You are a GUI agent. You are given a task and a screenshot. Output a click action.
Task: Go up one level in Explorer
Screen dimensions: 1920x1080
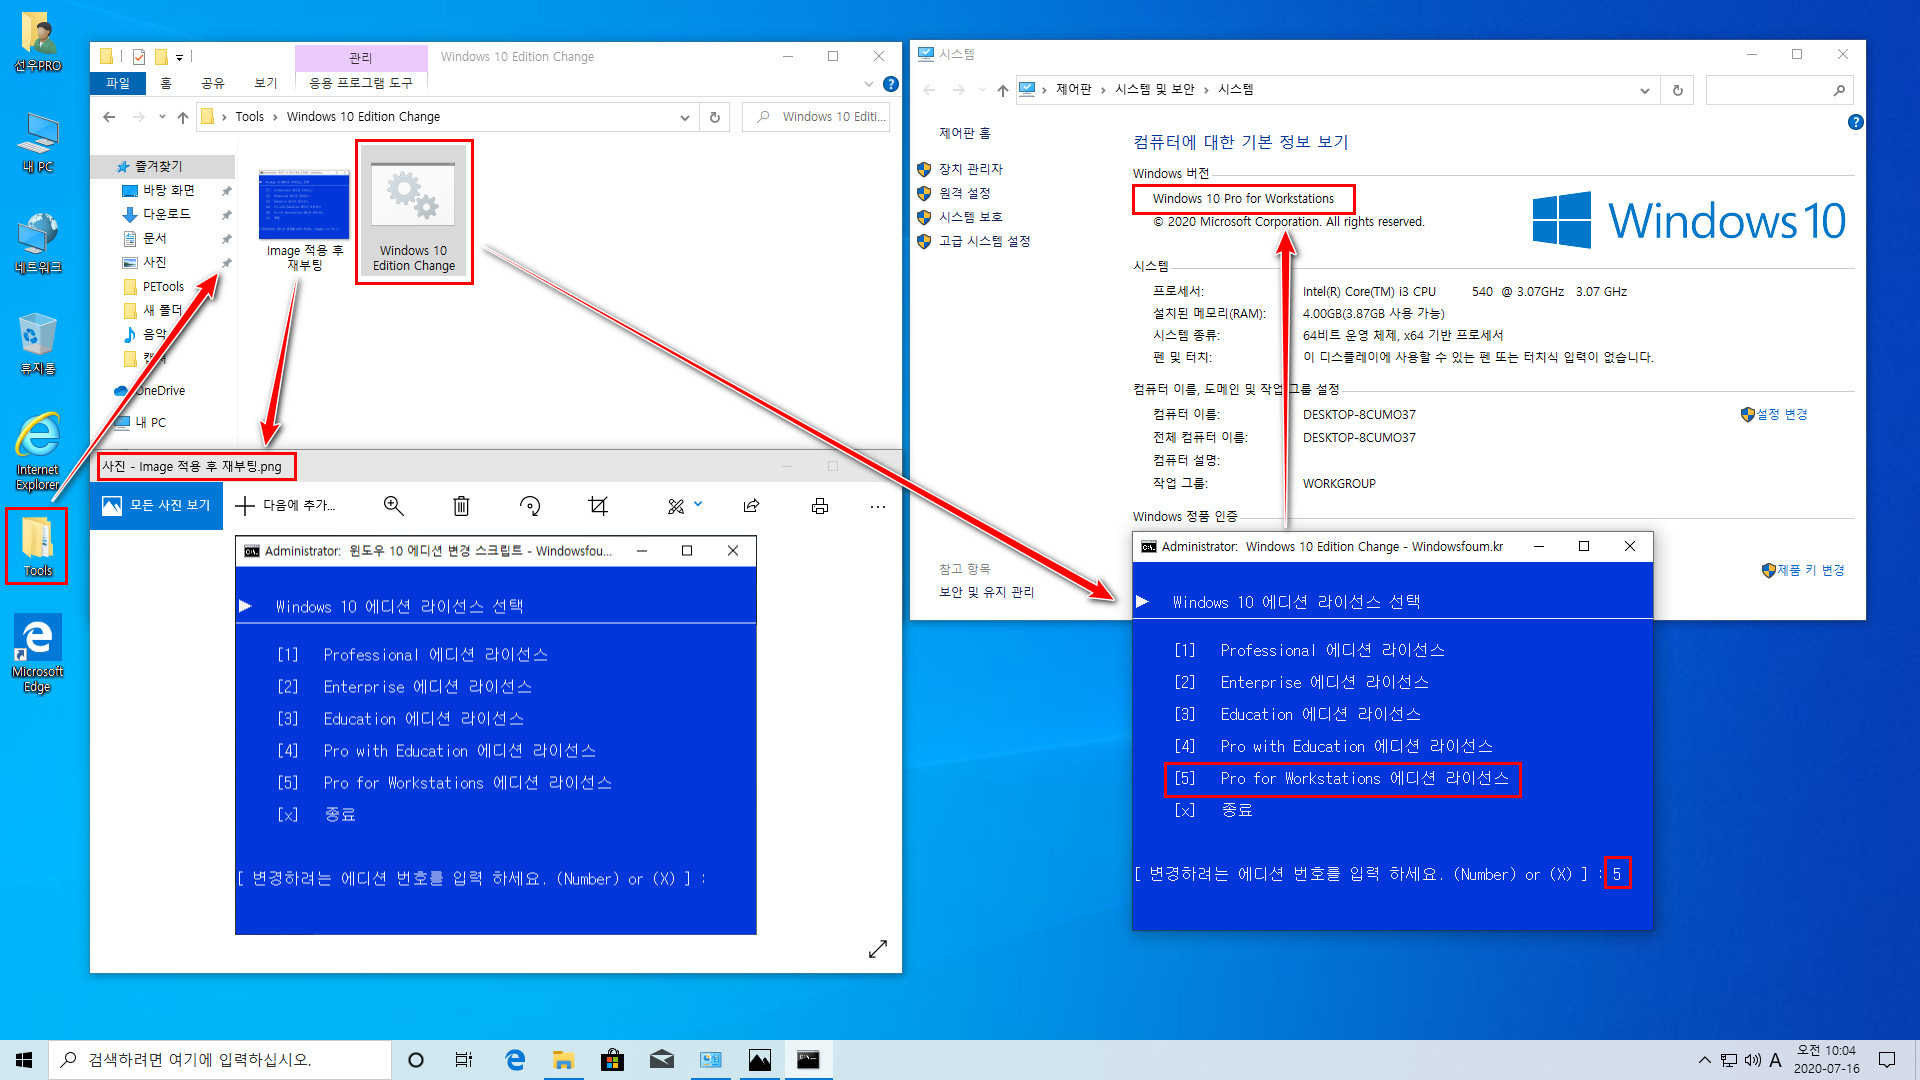182,117
